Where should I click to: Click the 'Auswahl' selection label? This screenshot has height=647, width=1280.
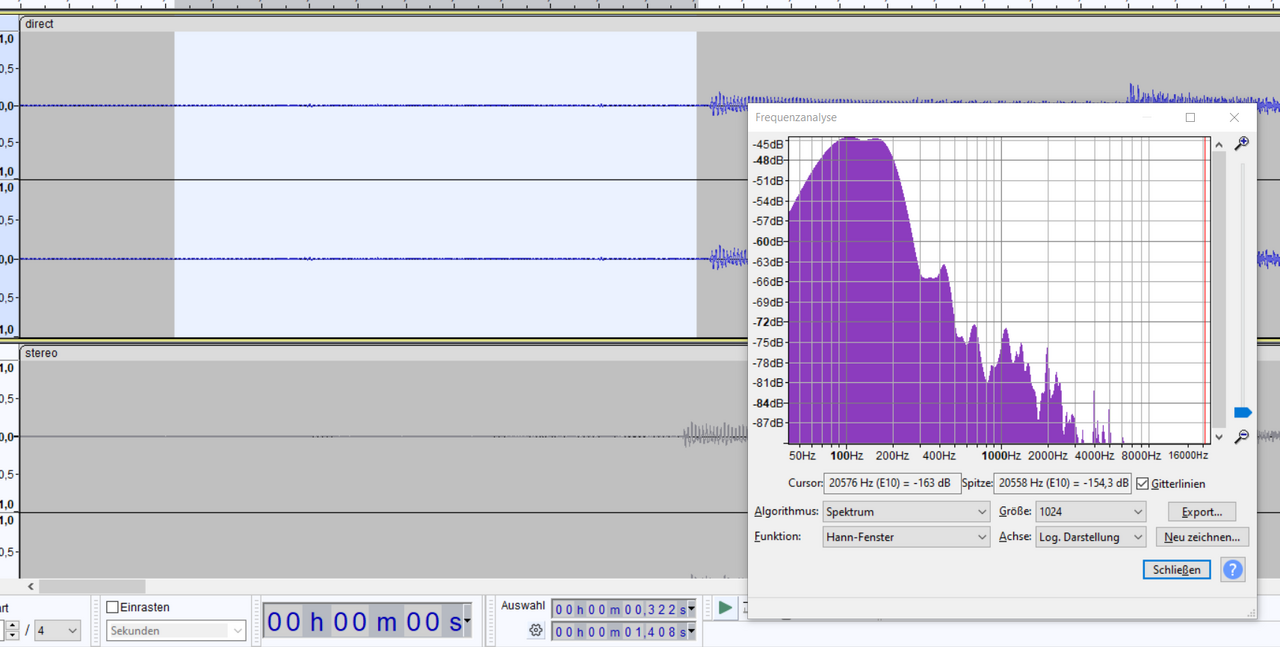point(523,606)
